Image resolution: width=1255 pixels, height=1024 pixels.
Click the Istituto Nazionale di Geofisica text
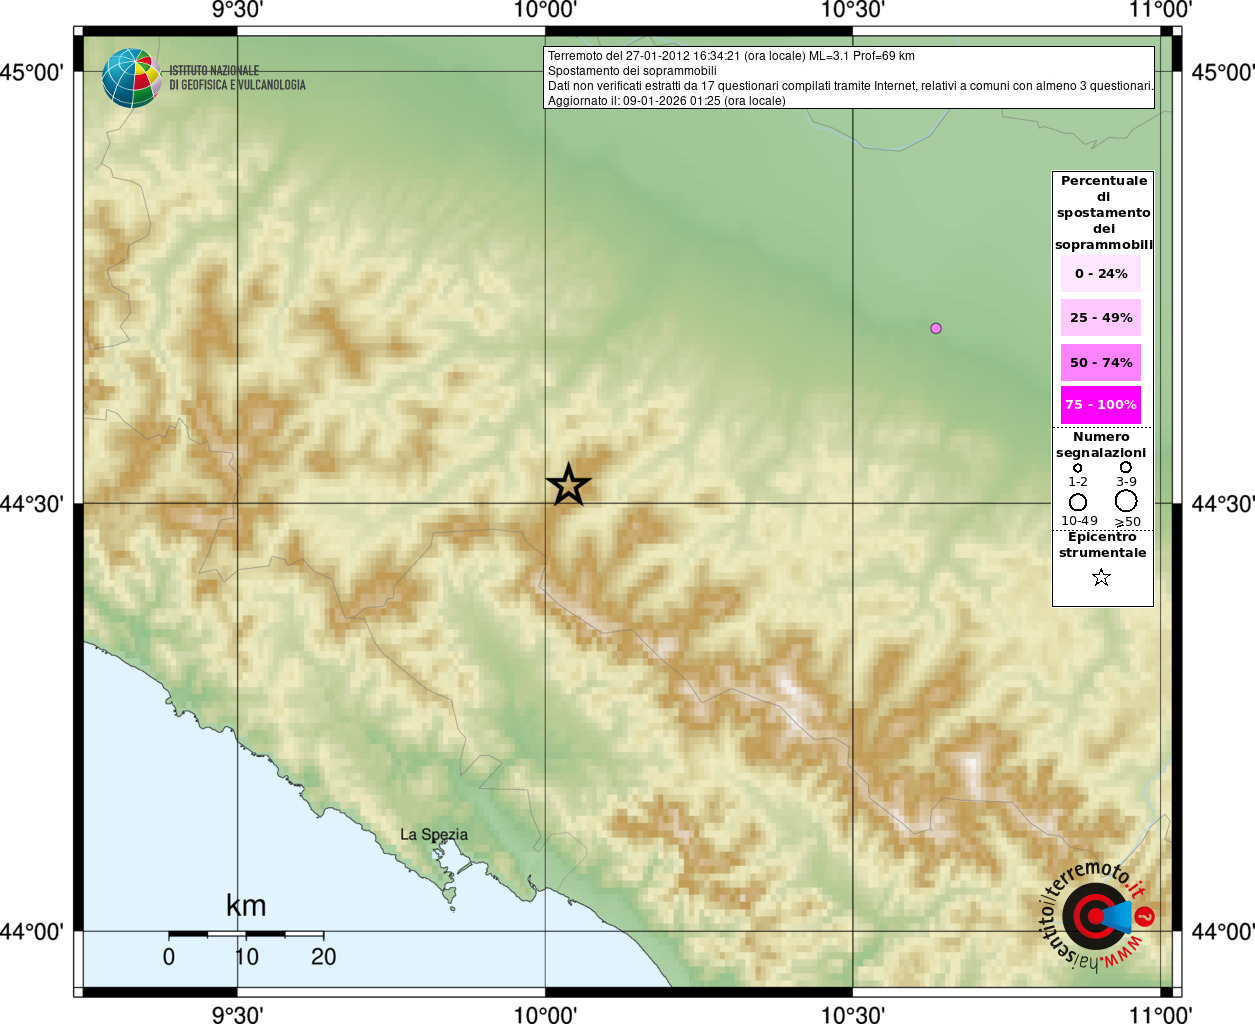click(237, 78)
